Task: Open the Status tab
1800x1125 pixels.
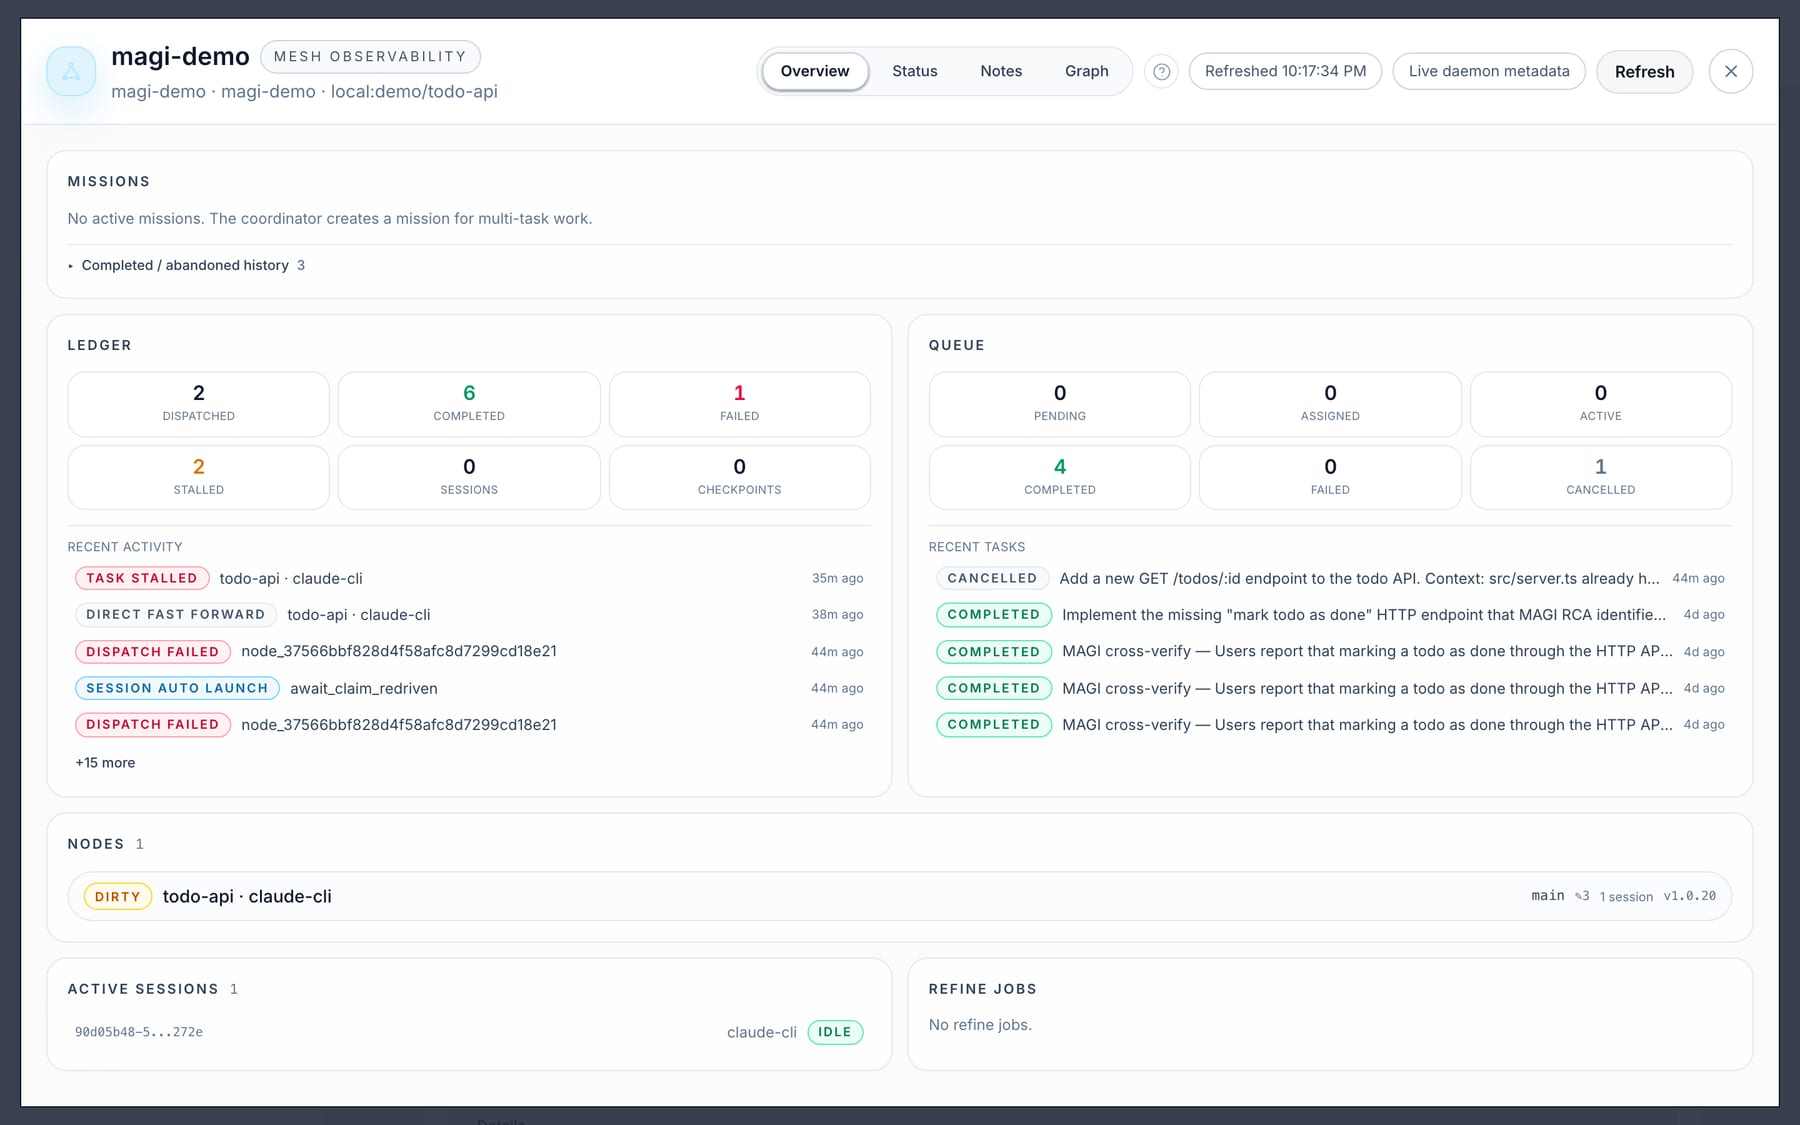Action: [x=915, y=72]
